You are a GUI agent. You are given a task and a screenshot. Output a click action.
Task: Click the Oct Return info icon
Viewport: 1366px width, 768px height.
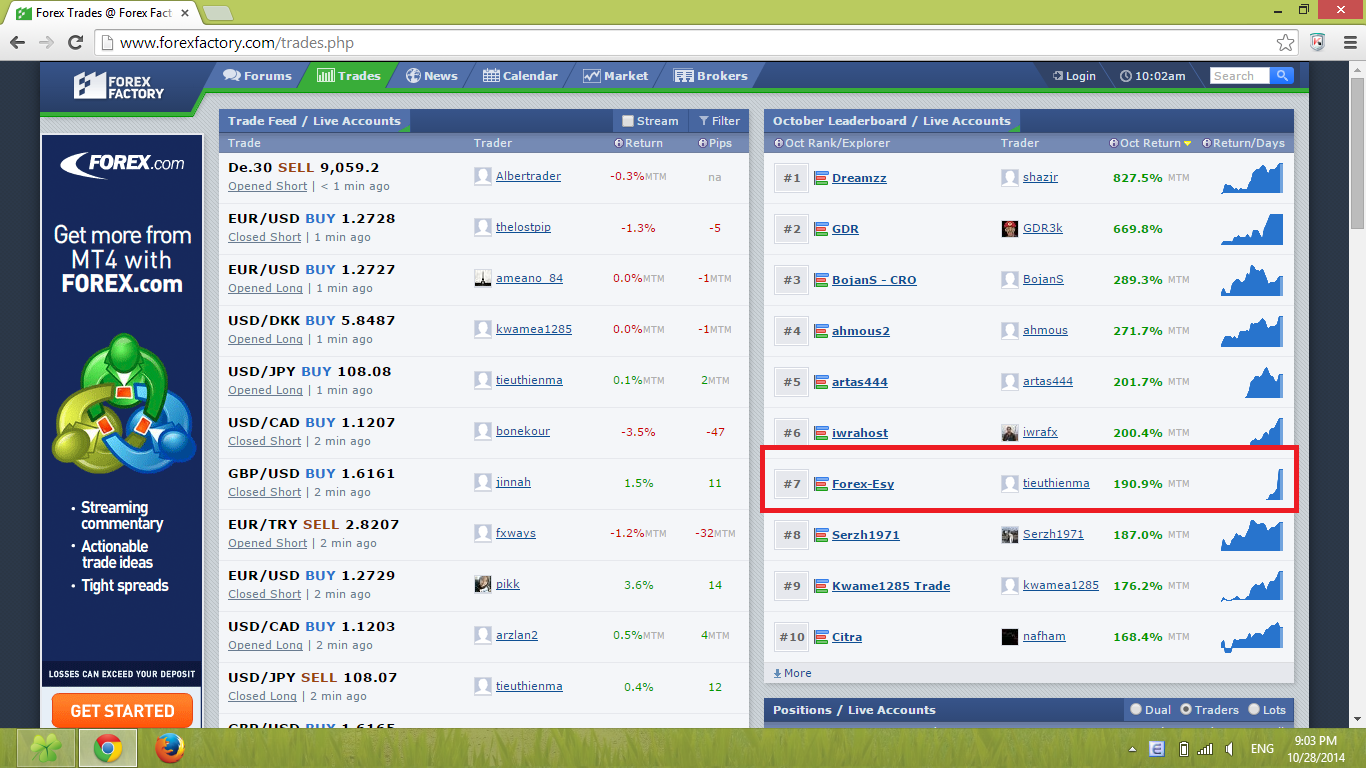pyautogui.click(x=1113, y=143)
